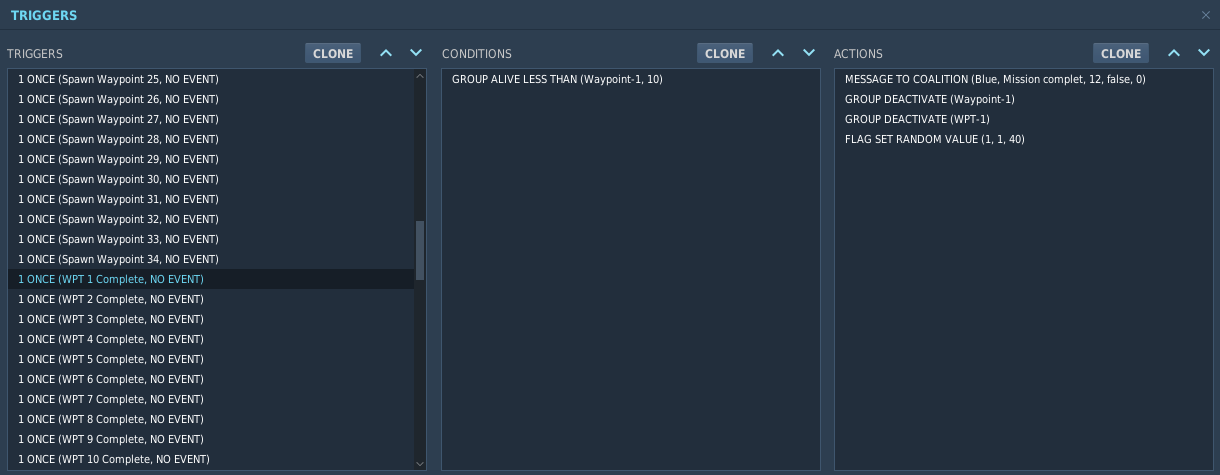
Task: Select trigger Spawn Waypoint 26
Action: pyautogui.click(x=211, y=99)
